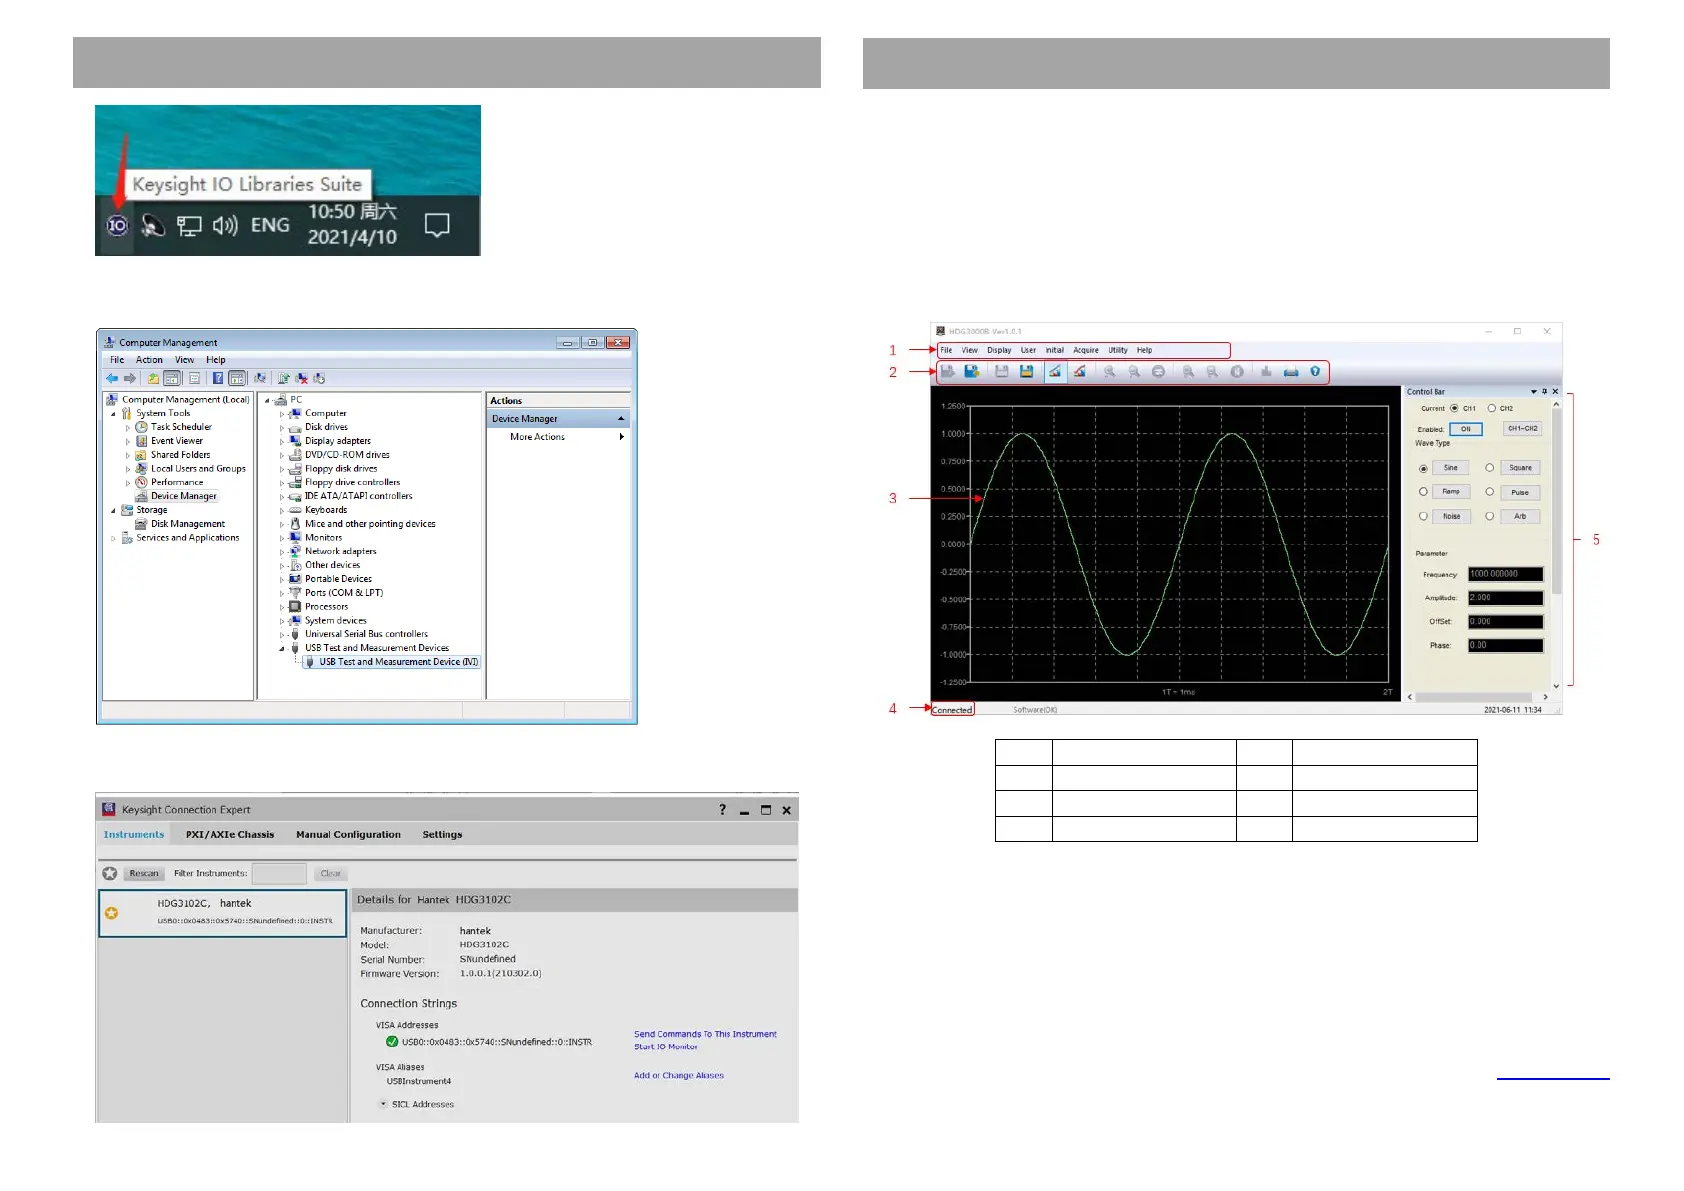Viewport: 1684px width, 1191px height.
Task: Click Add or Change Aliases link
Action: 679,1076
